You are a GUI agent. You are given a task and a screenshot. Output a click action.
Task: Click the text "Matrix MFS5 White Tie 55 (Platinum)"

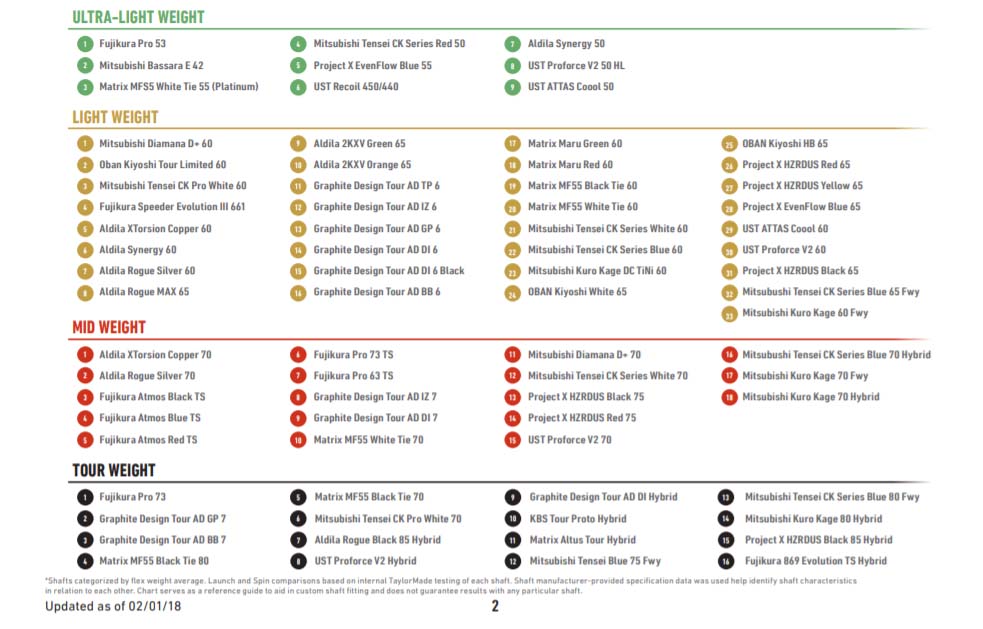coord(179,87)
